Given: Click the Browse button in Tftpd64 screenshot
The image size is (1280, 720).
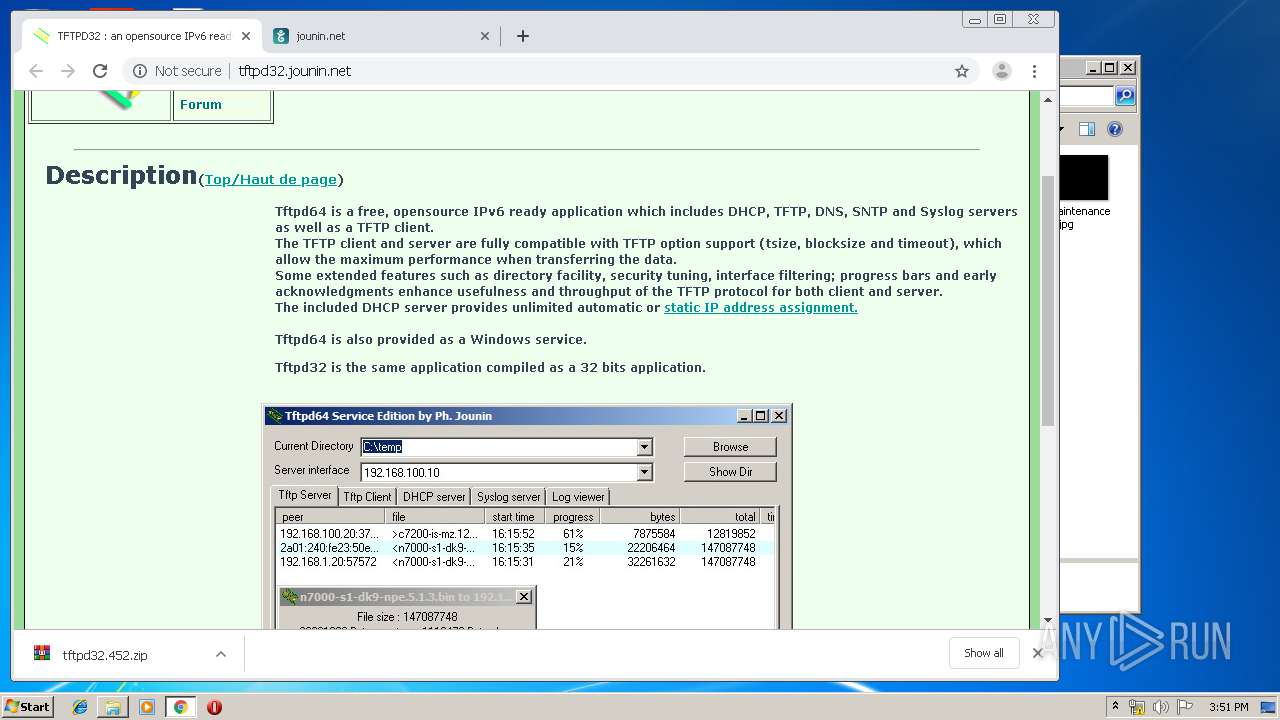Looking at the screenshot, I should (x=730, y=447).
